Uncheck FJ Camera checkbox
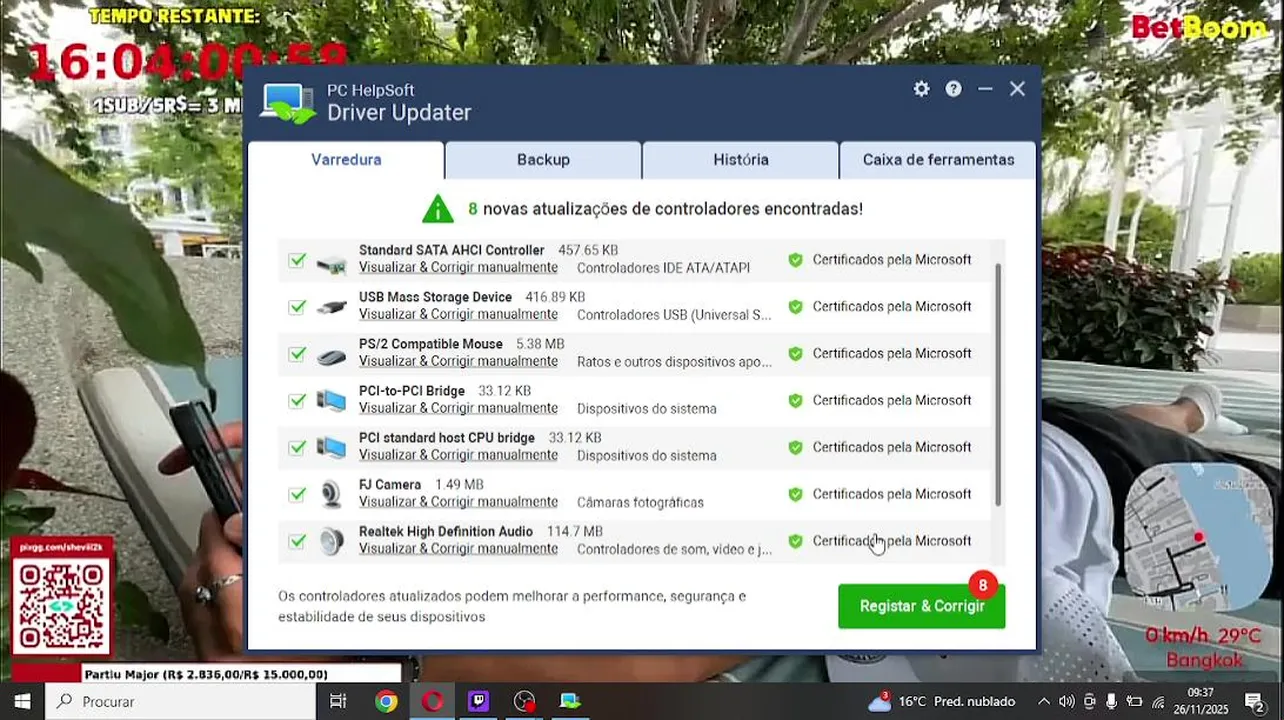 297,495
